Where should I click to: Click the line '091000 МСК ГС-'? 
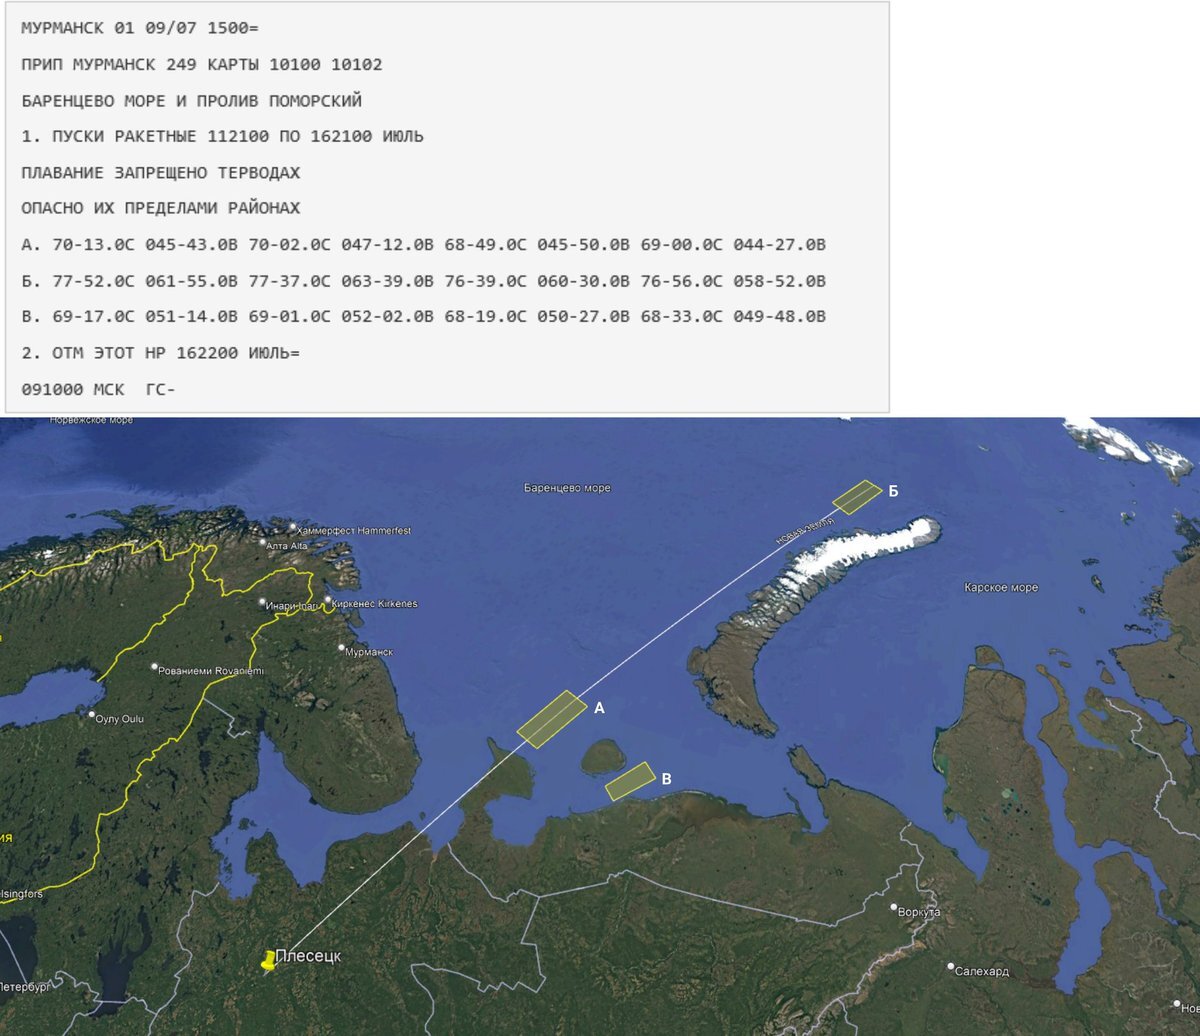click(x=98, y=388)
